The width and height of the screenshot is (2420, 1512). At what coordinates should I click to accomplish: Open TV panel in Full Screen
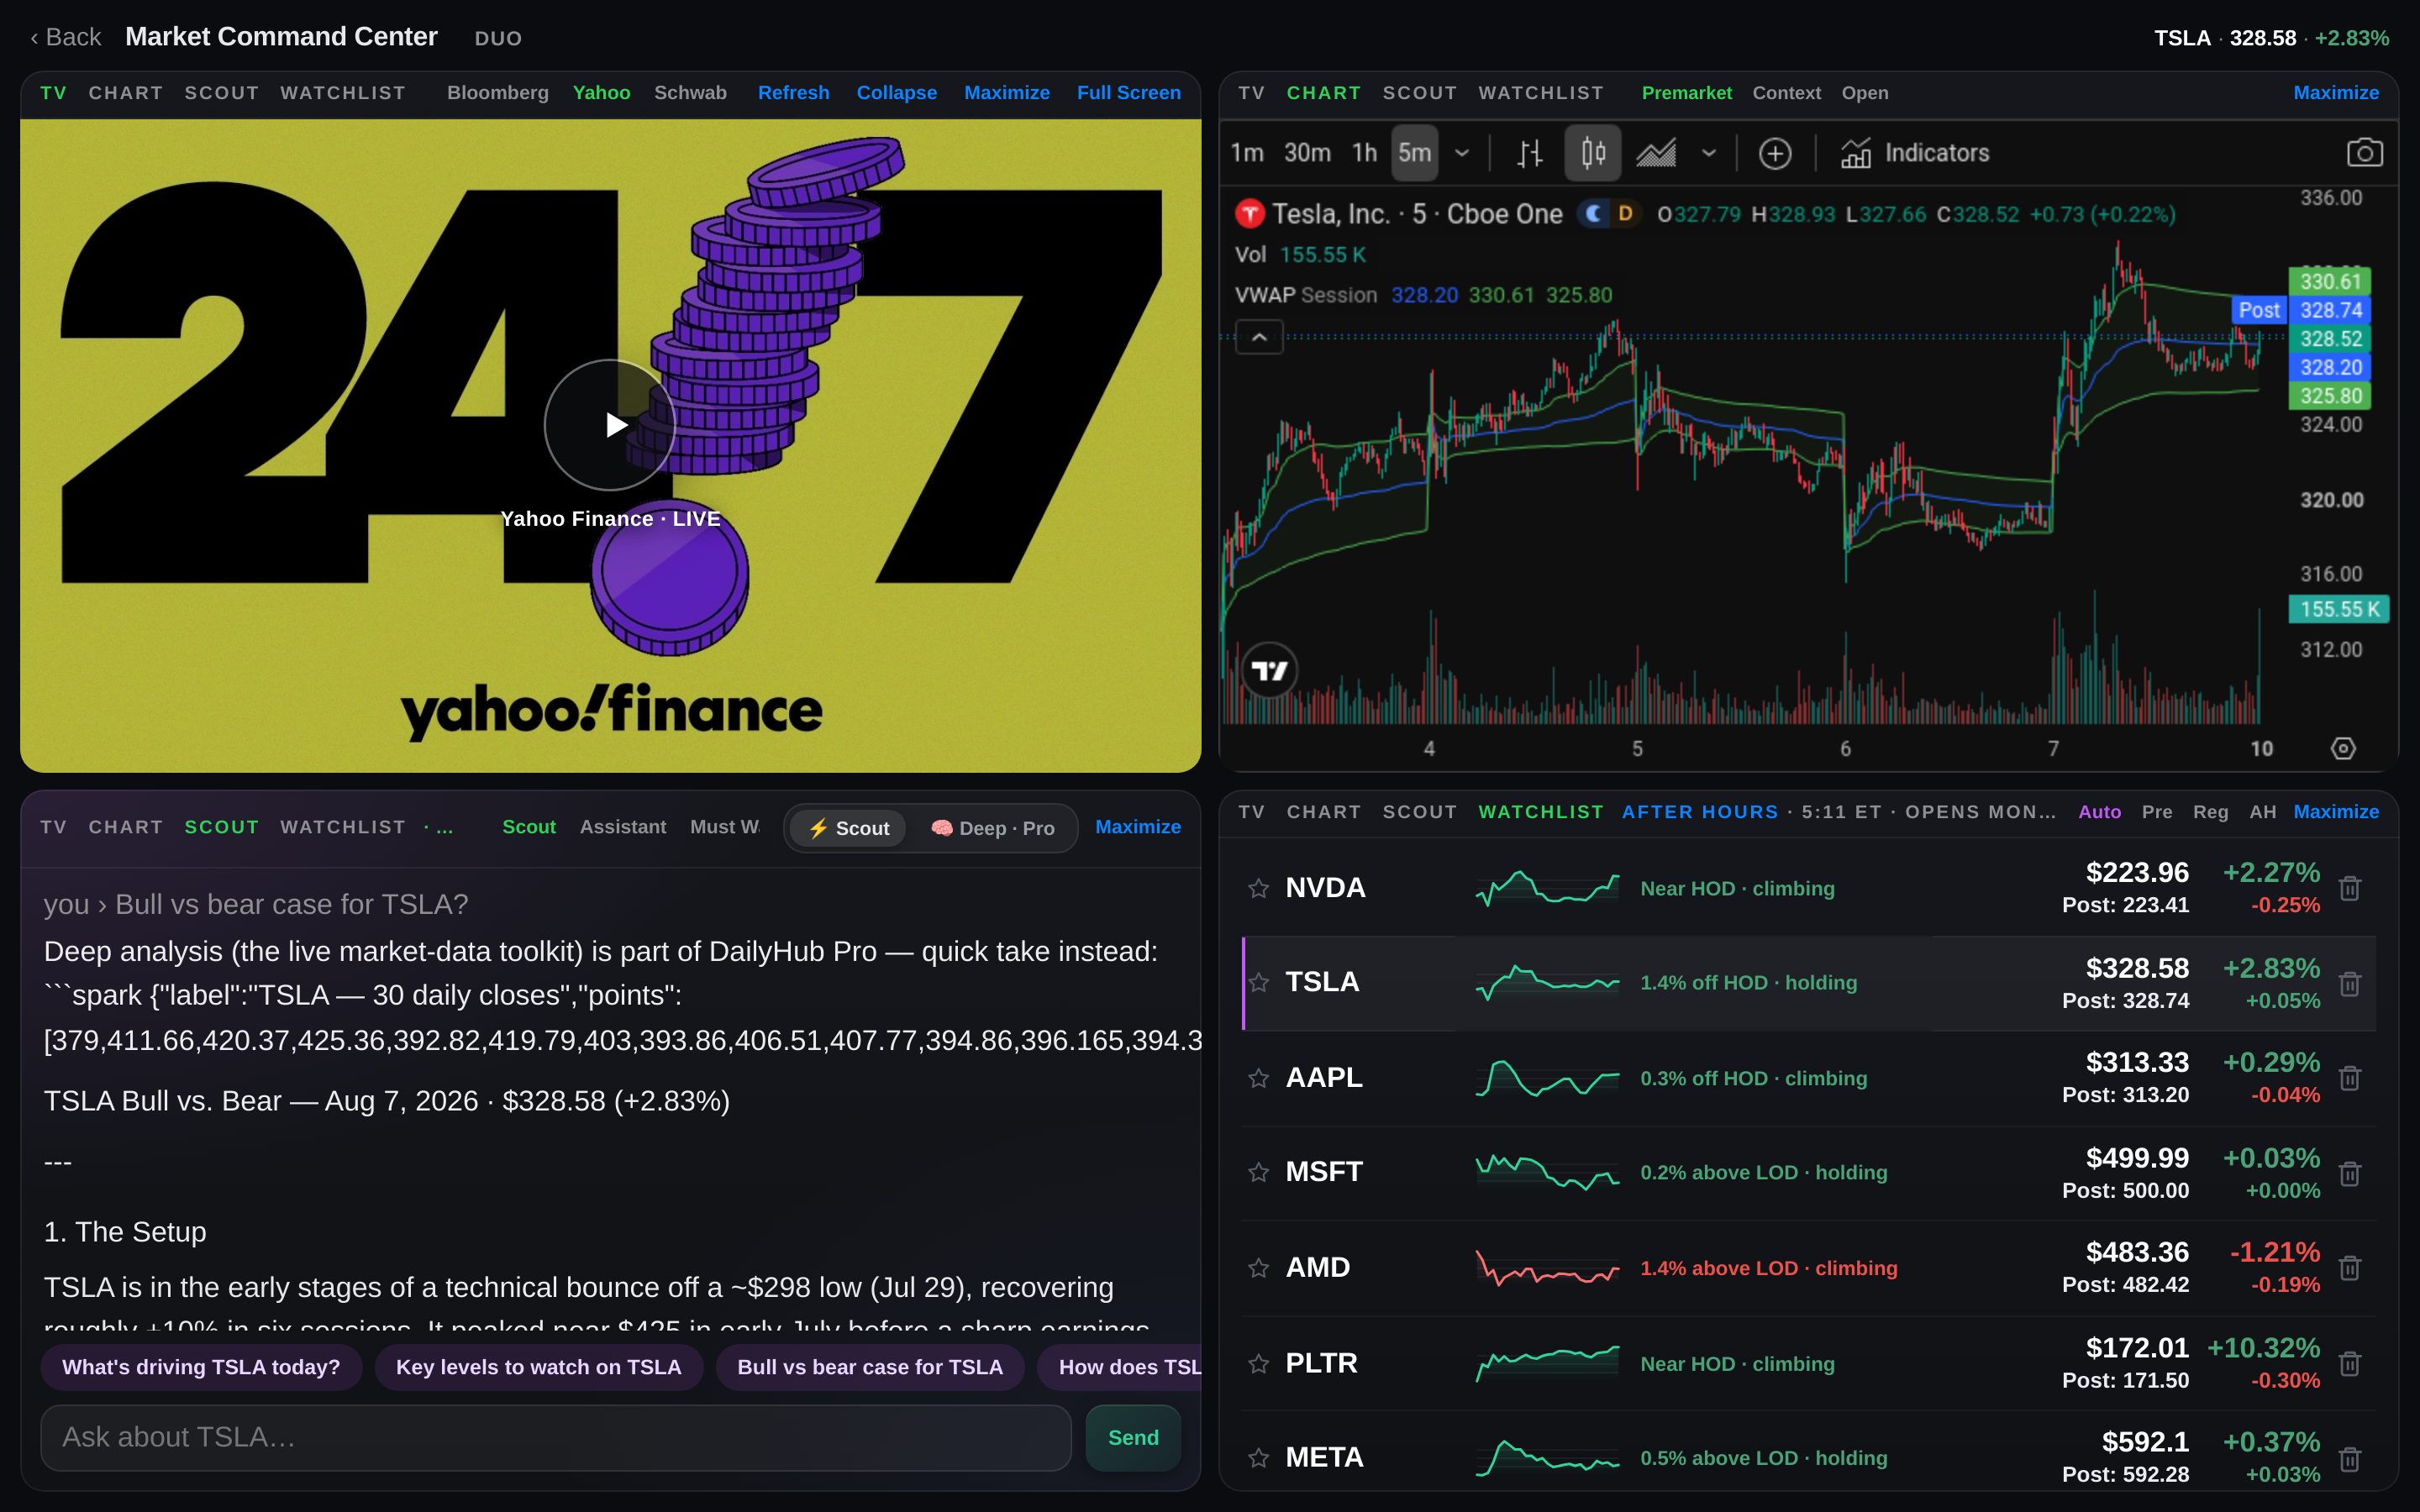pyautogui.click(x=1128, y=92)
